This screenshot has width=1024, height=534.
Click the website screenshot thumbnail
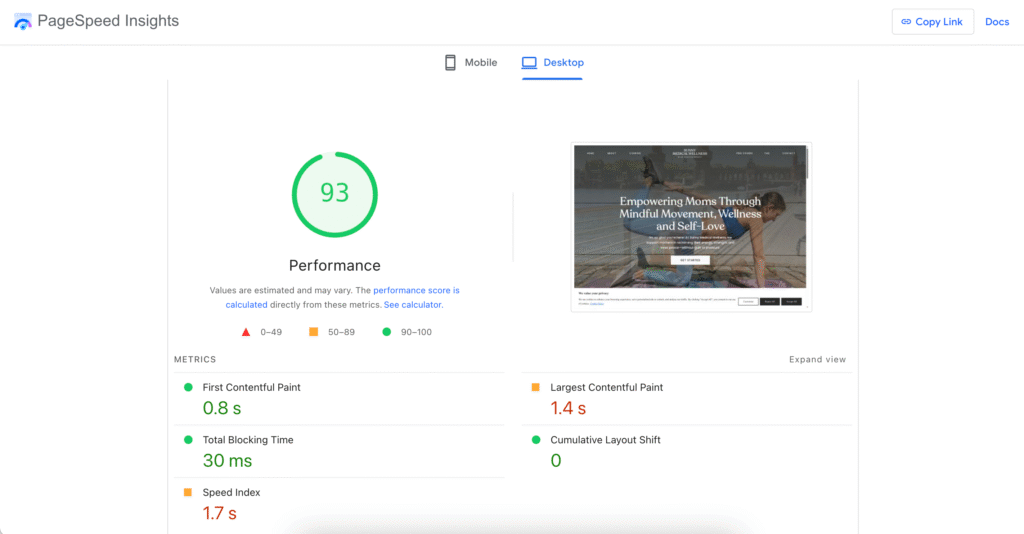tap(691, 227)
